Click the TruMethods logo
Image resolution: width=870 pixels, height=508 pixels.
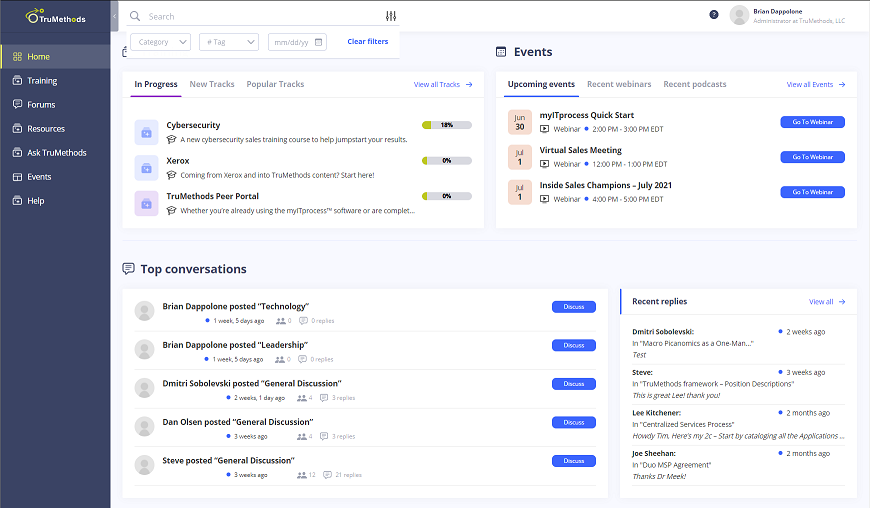click(55, 16)
